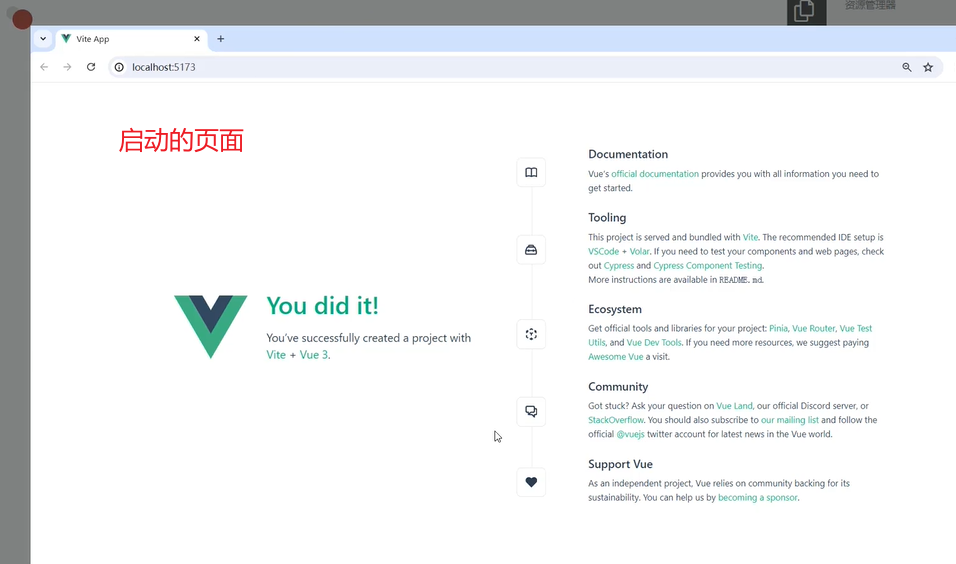Click the You did it! heading
The image size is (956, 564).
coord(323,305)
